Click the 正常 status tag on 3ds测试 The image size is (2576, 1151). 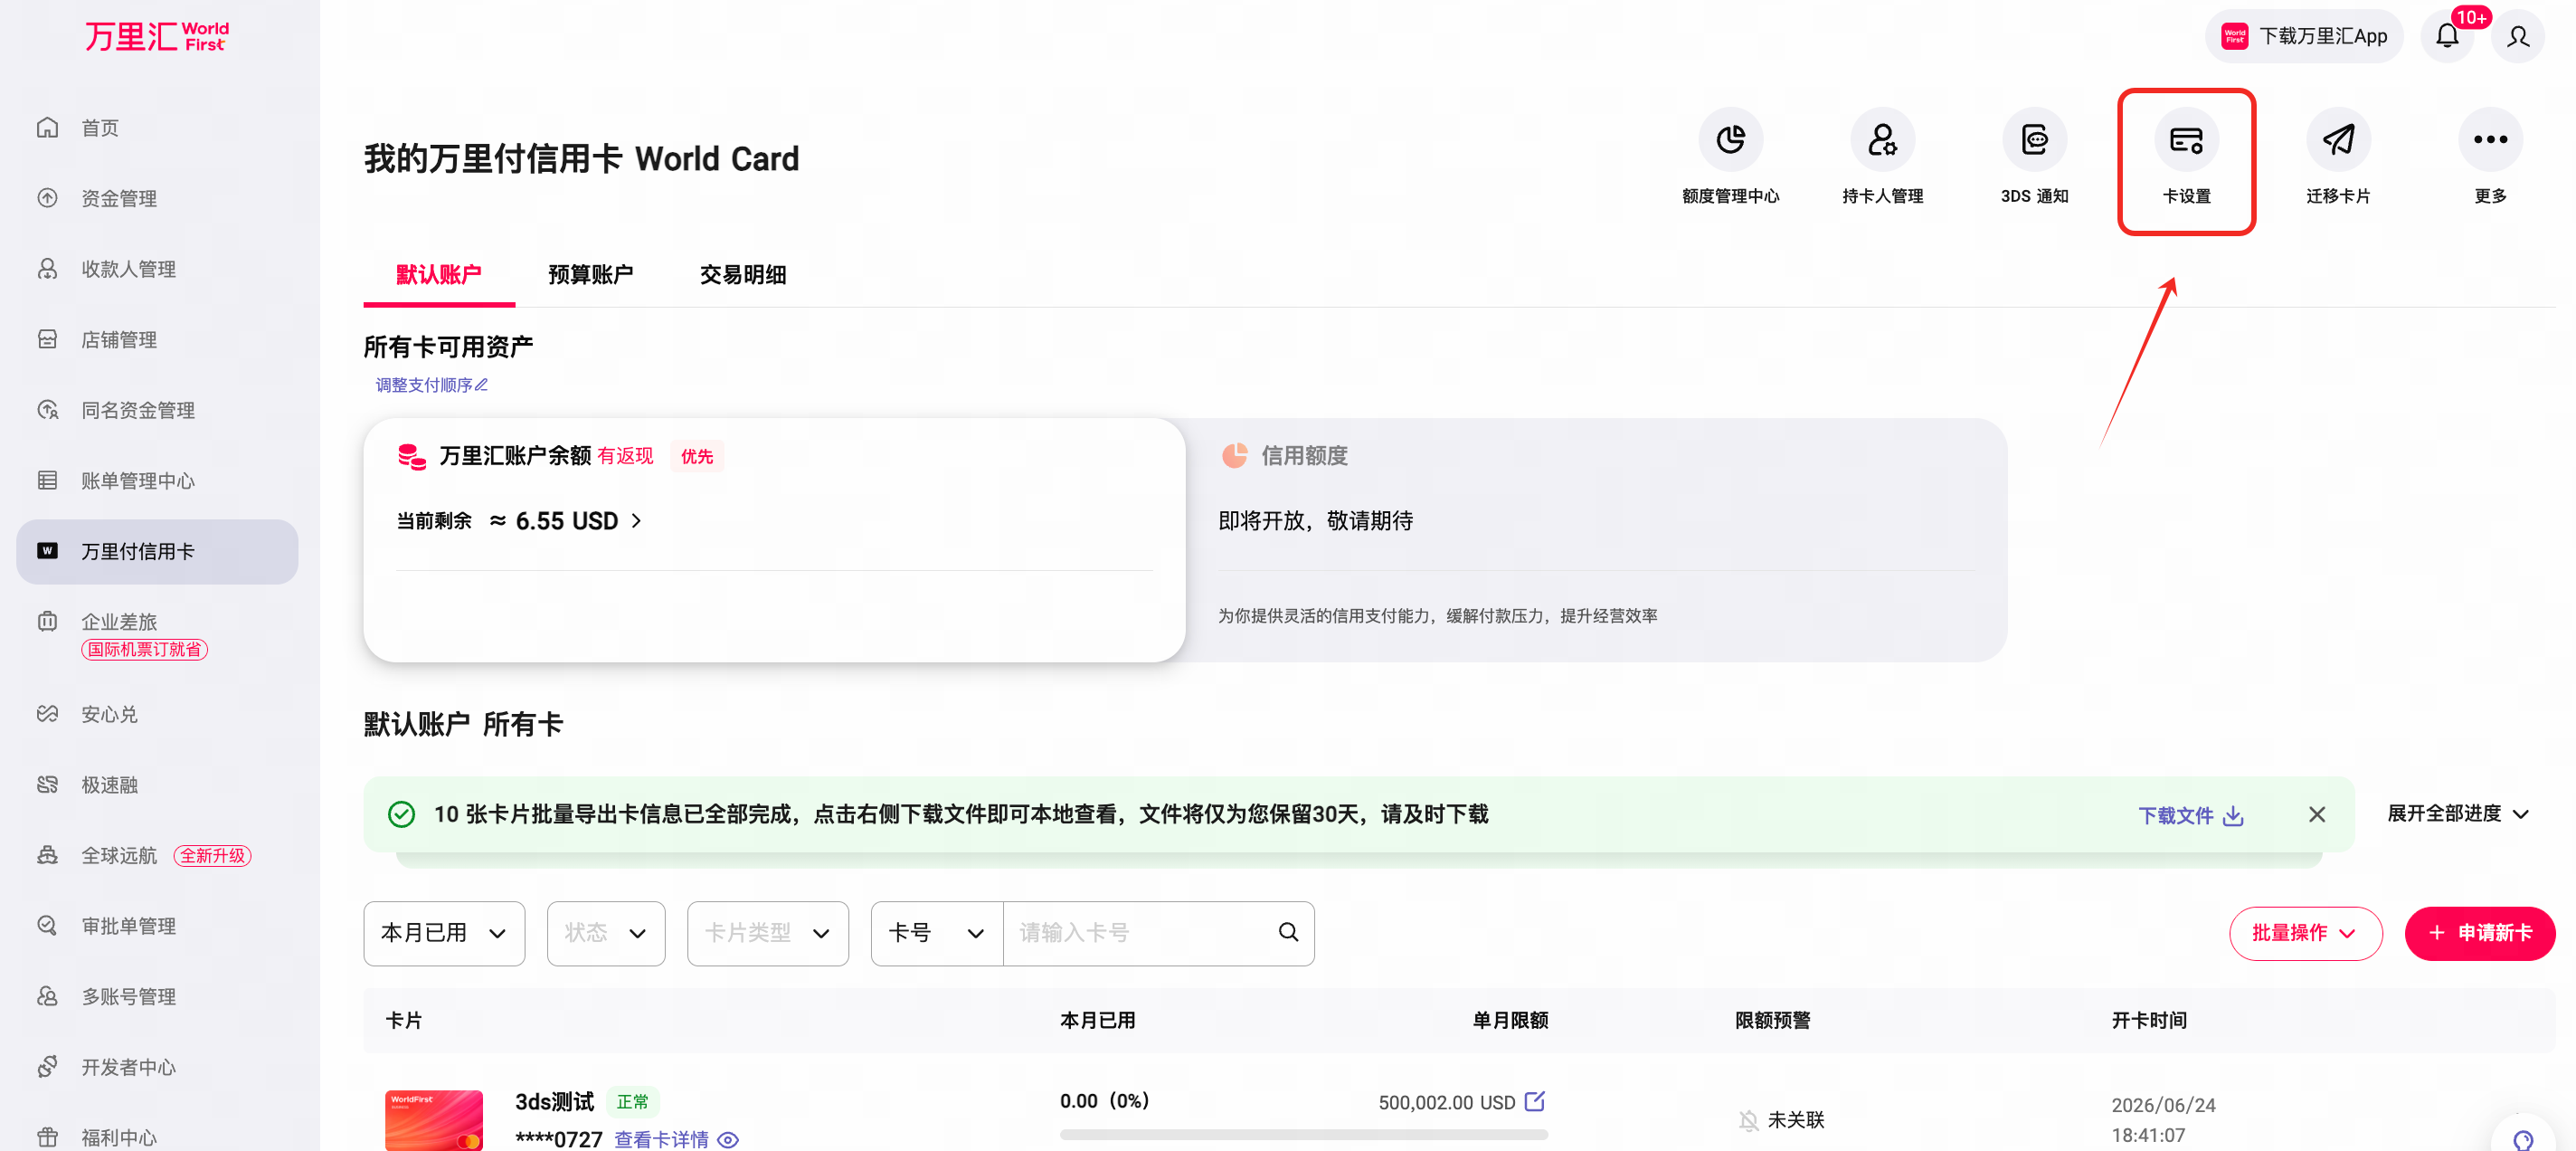[x=633, y=1101]
